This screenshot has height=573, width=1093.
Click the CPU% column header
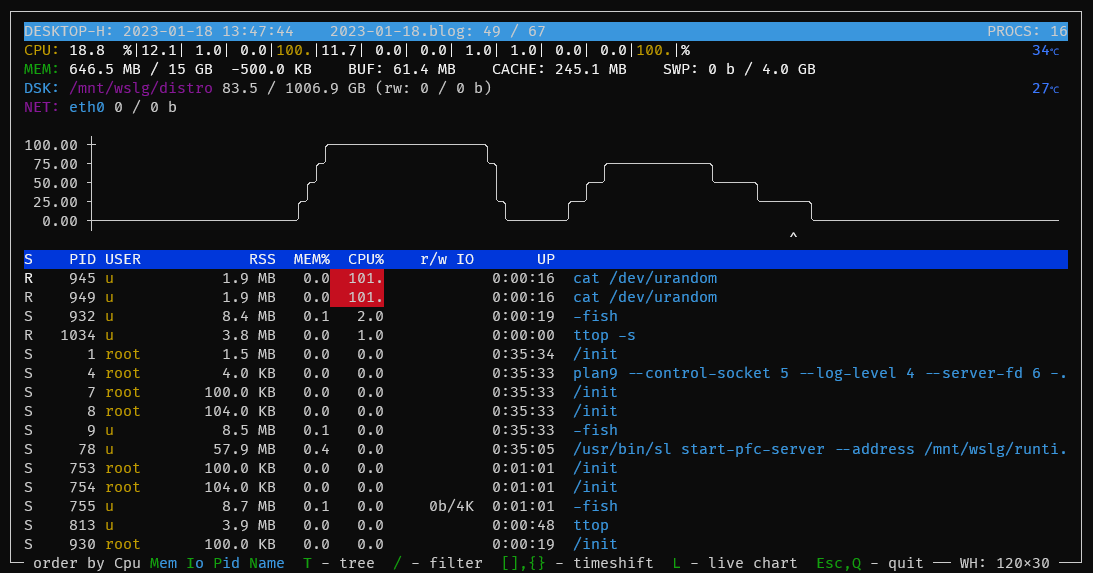pos(366,259)
